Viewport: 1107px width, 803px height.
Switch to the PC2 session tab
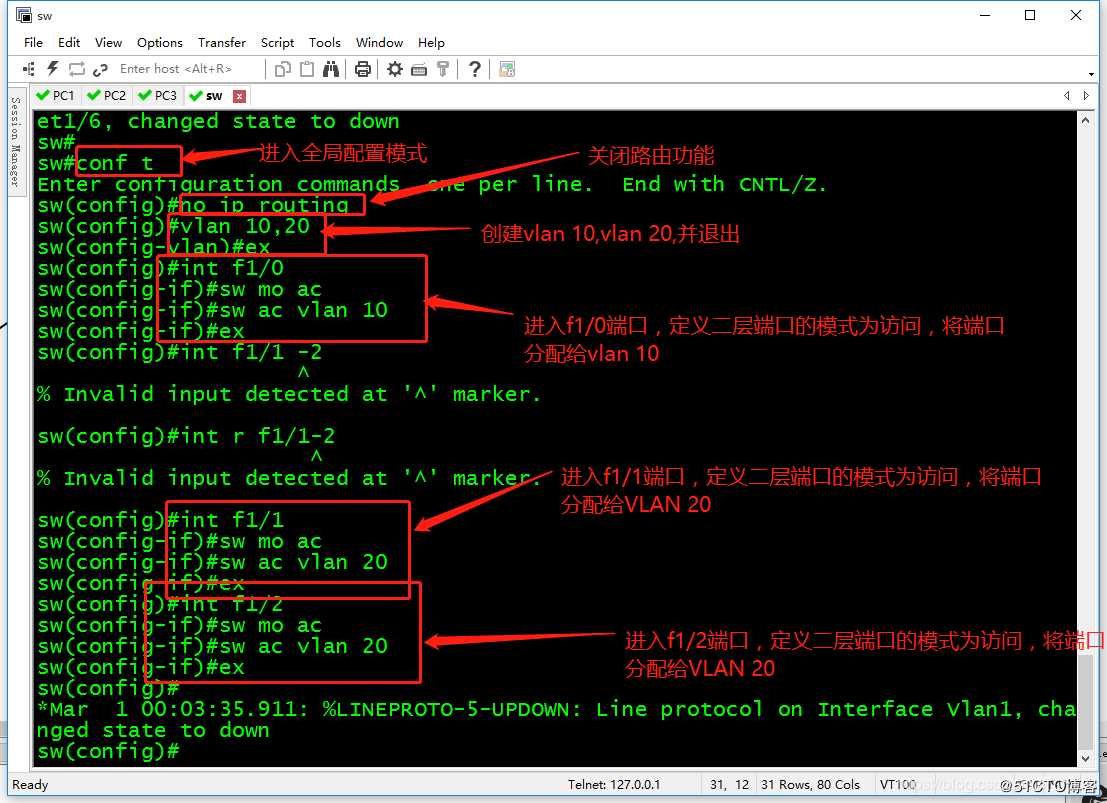coord(107,95)
